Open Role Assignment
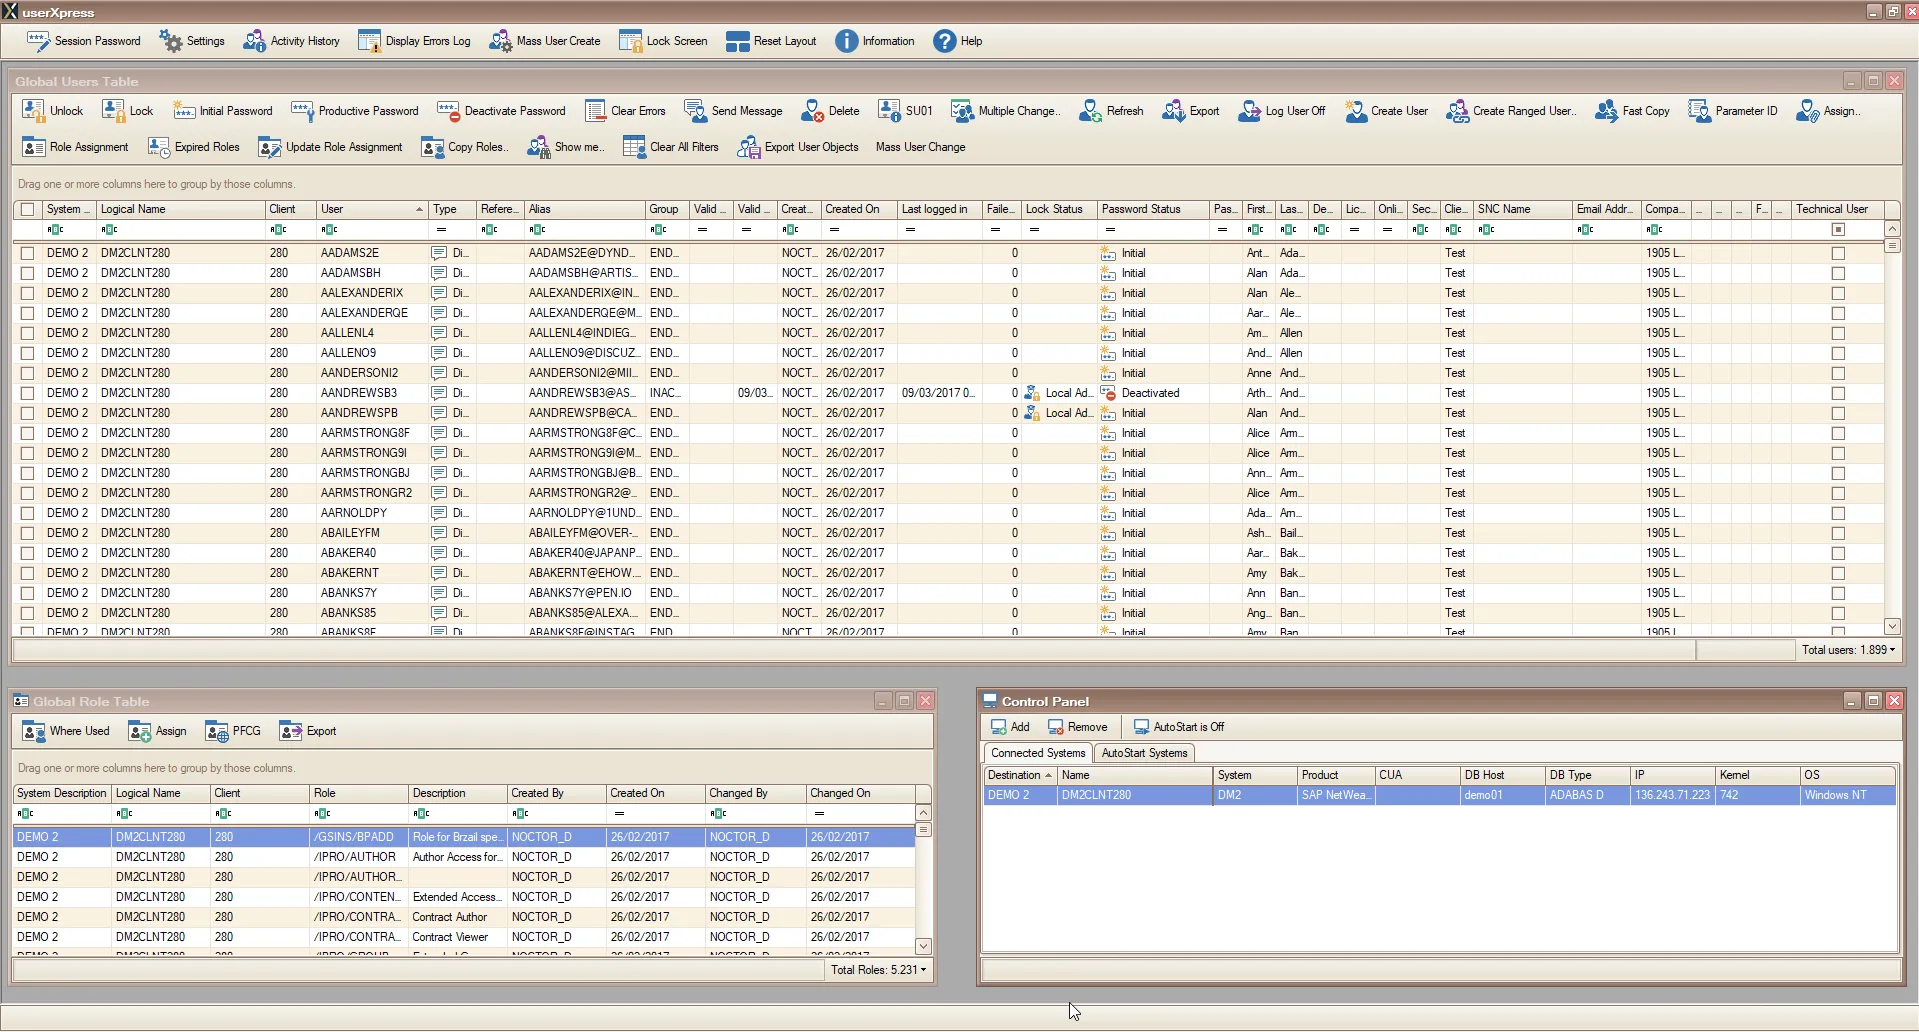 point(76,147)
